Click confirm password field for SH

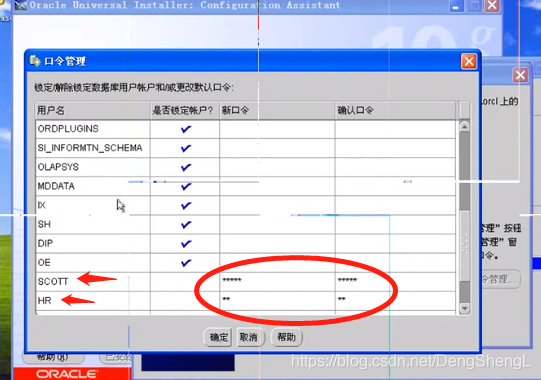point(395,225)
